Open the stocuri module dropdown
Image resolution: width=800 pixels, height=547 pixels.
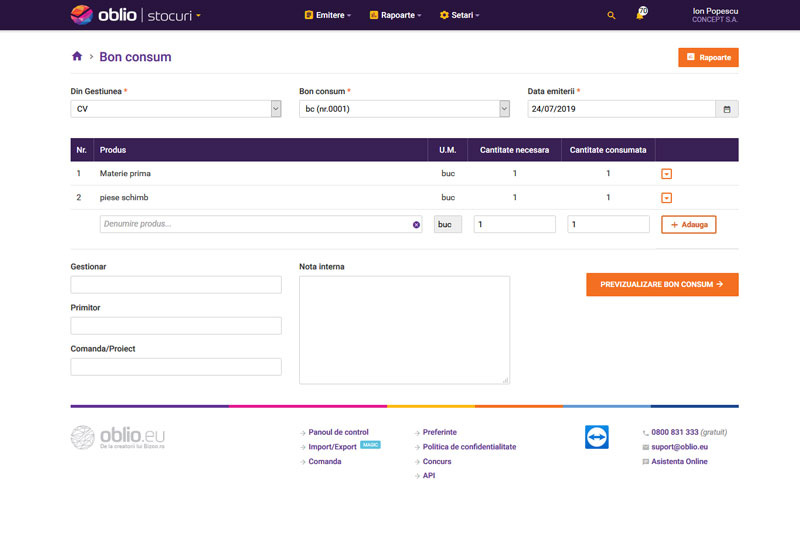pos(173,16)
